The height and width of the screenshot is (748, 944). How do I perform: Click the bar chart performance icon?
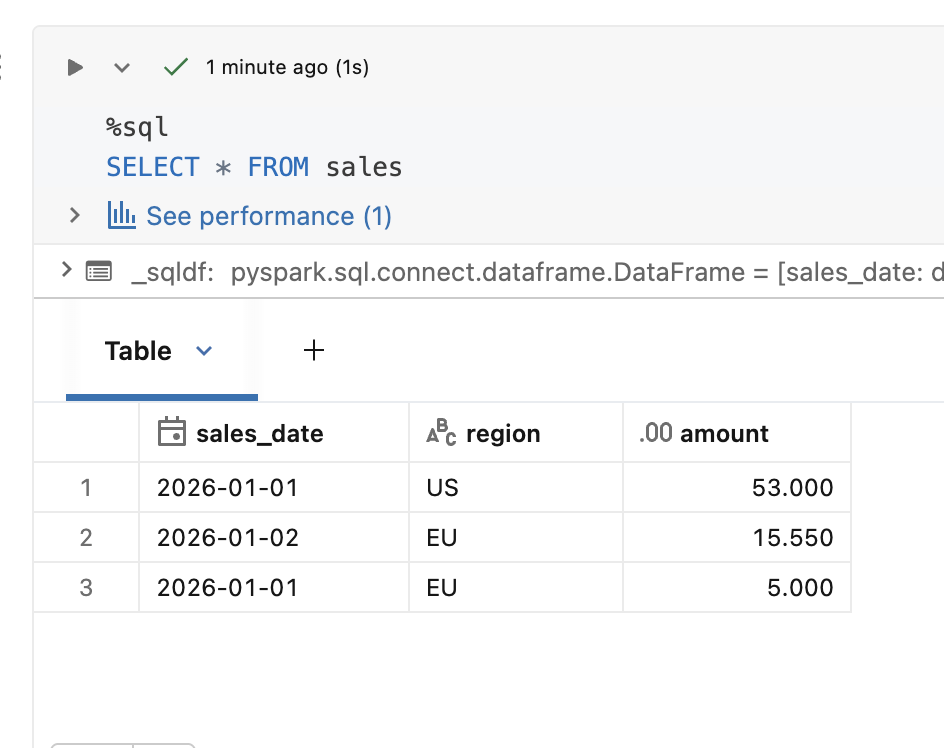(121, 215)
